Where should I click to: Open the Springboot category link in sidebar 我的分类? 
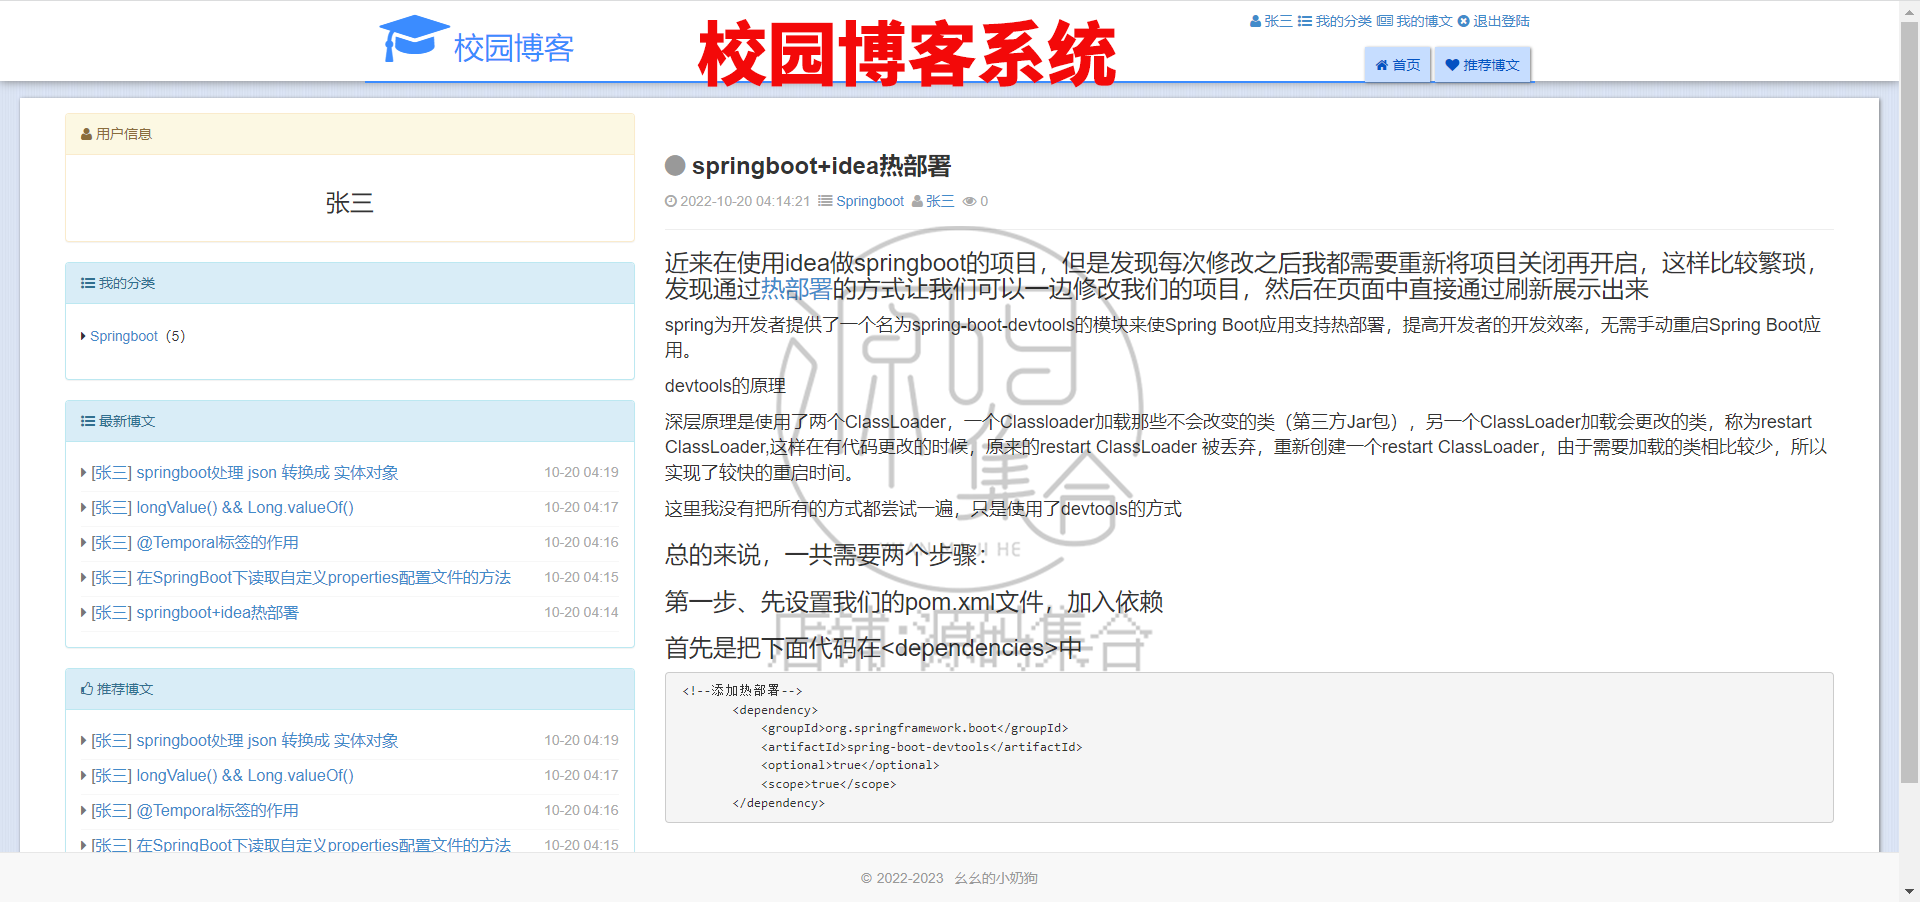coord(124,336)
